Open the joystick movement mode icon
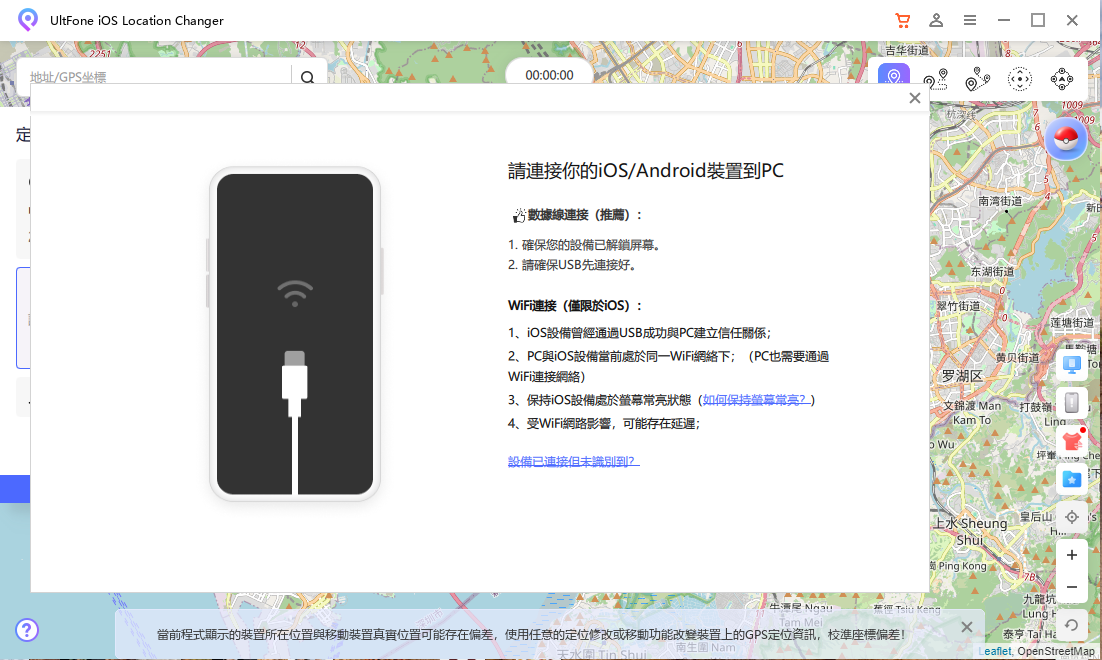Screen dimensions: 1102x660 point(1019,77)
